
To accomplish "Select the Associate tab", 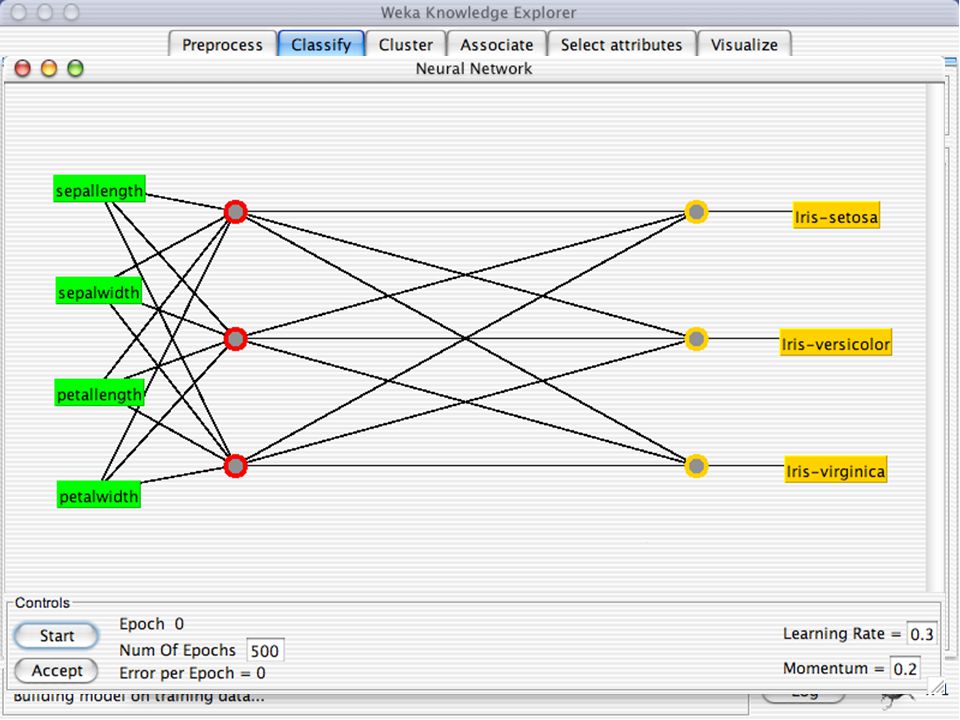I will tap(497, 45).
